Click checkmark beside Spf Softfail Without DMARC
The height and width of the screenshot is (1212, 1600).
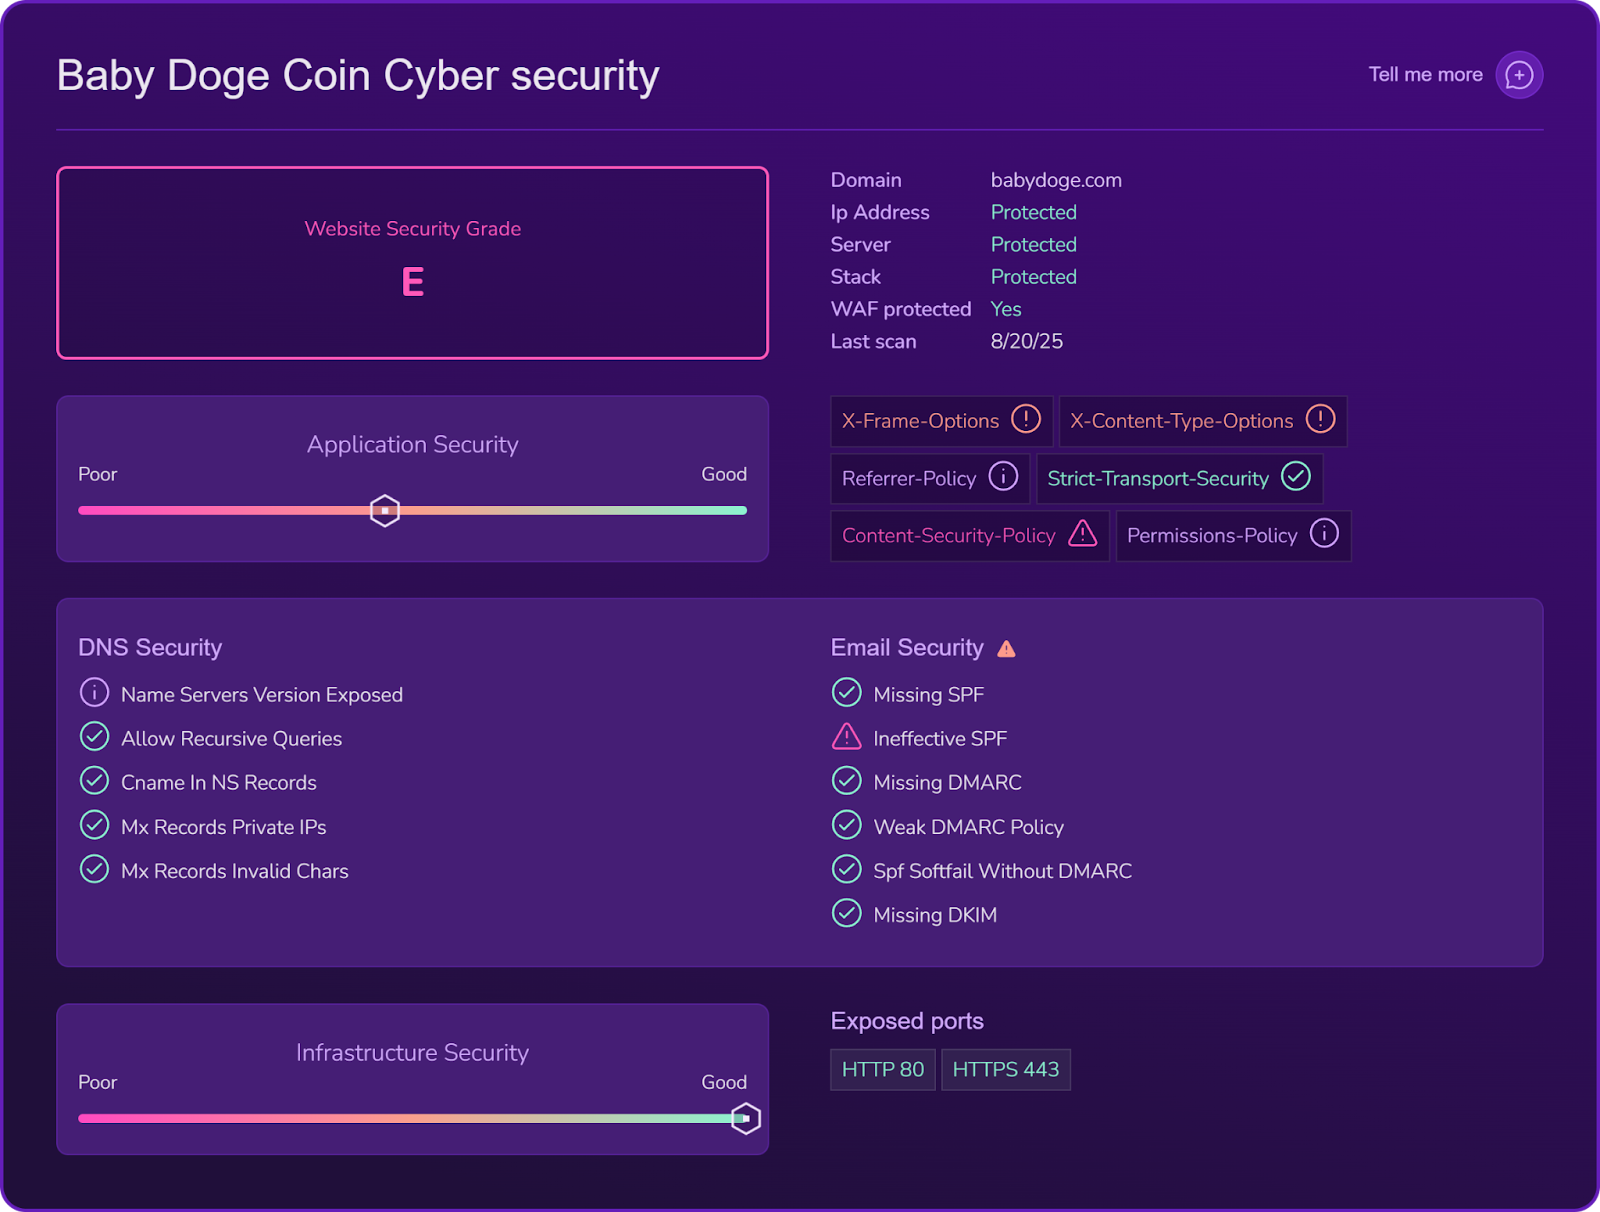tap(846, 869)
